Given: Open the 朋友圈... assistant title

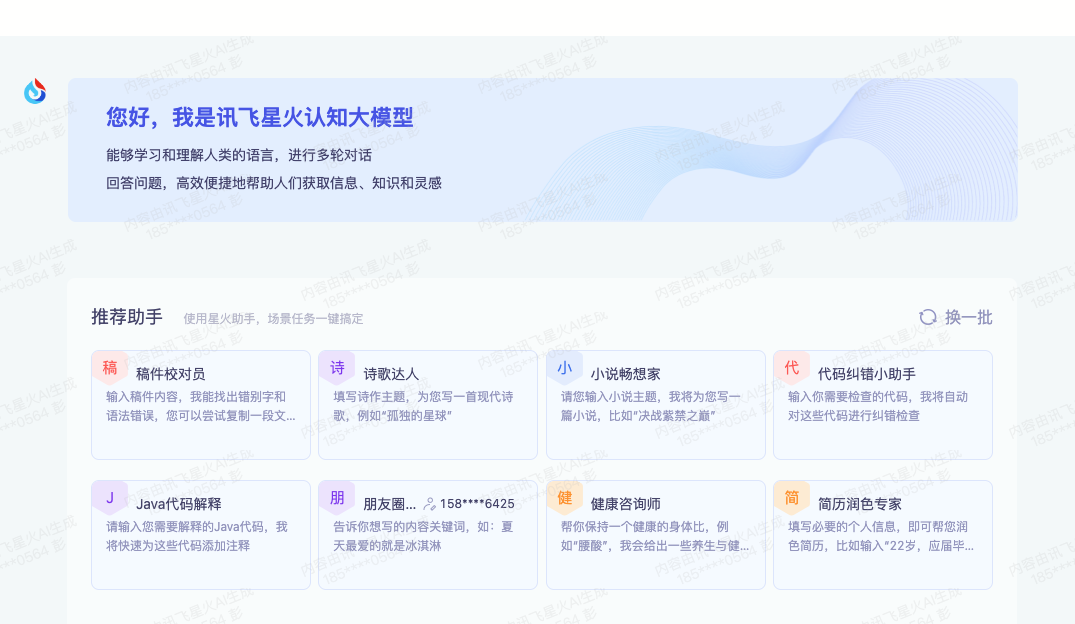Looking at the screenshot, I should (389, 504).
